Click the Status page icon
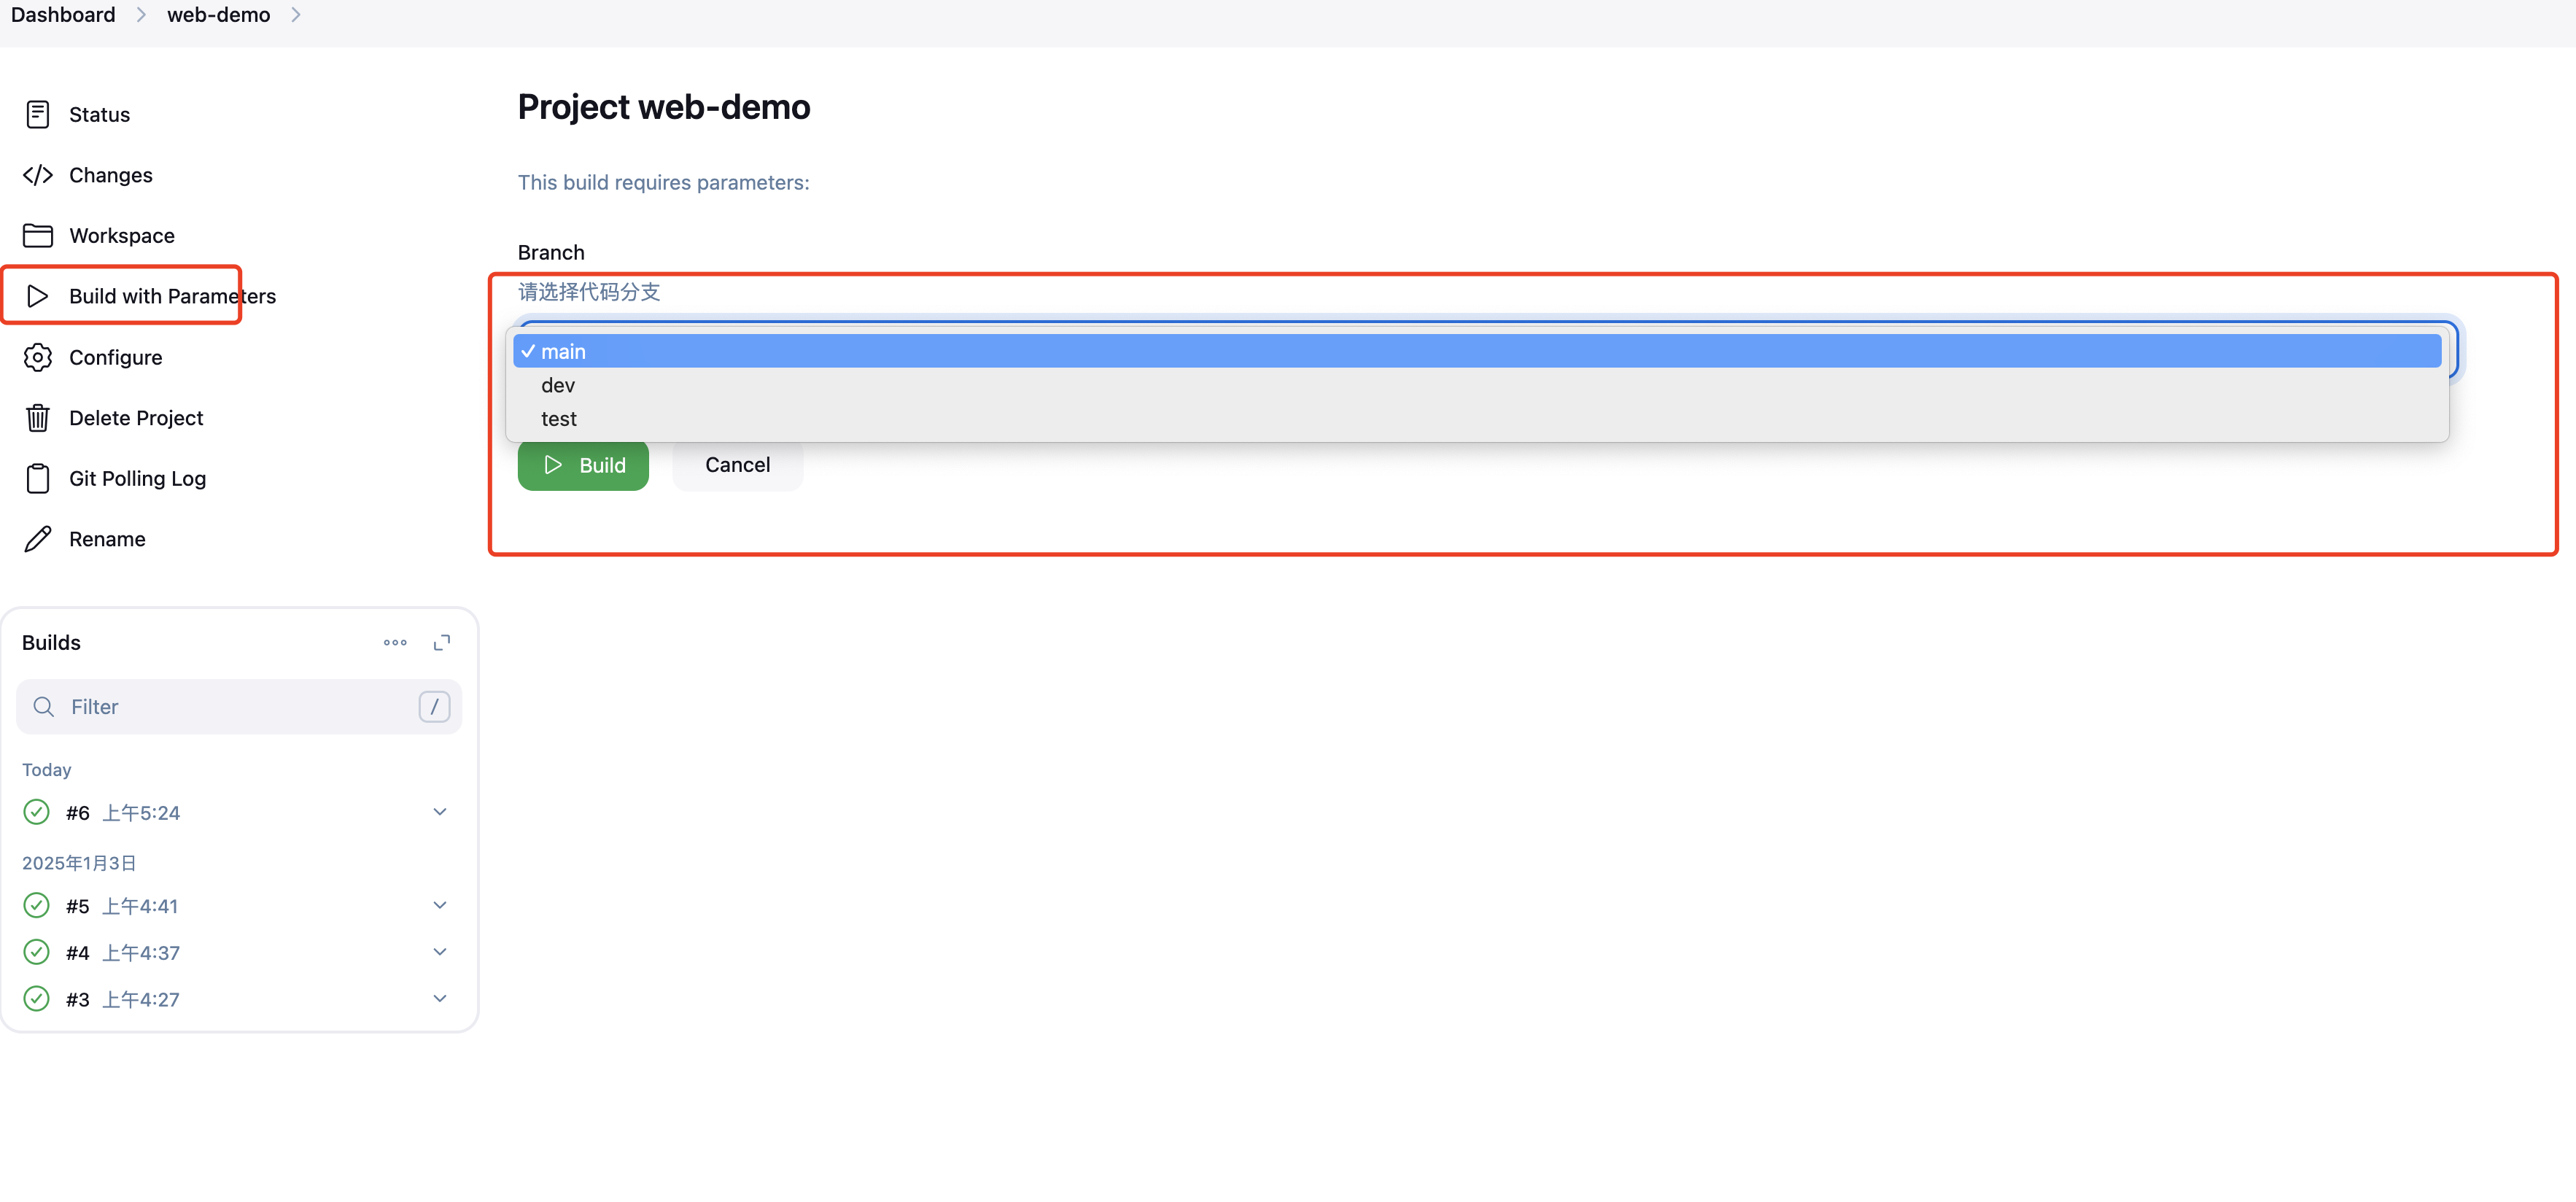 click(x=37, y=114)
